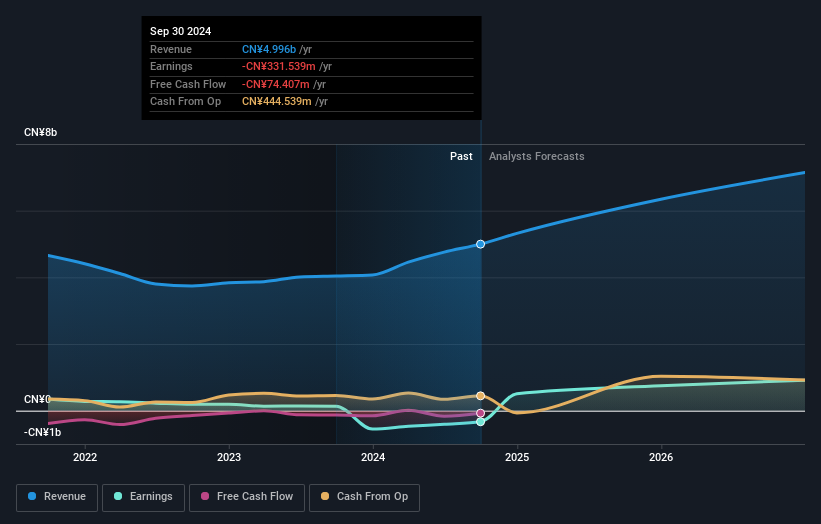Viewport: 821px width, 524px height.
Task: Click the Free Cash Flow tooltip row label
Action: (x=188, y=84)
